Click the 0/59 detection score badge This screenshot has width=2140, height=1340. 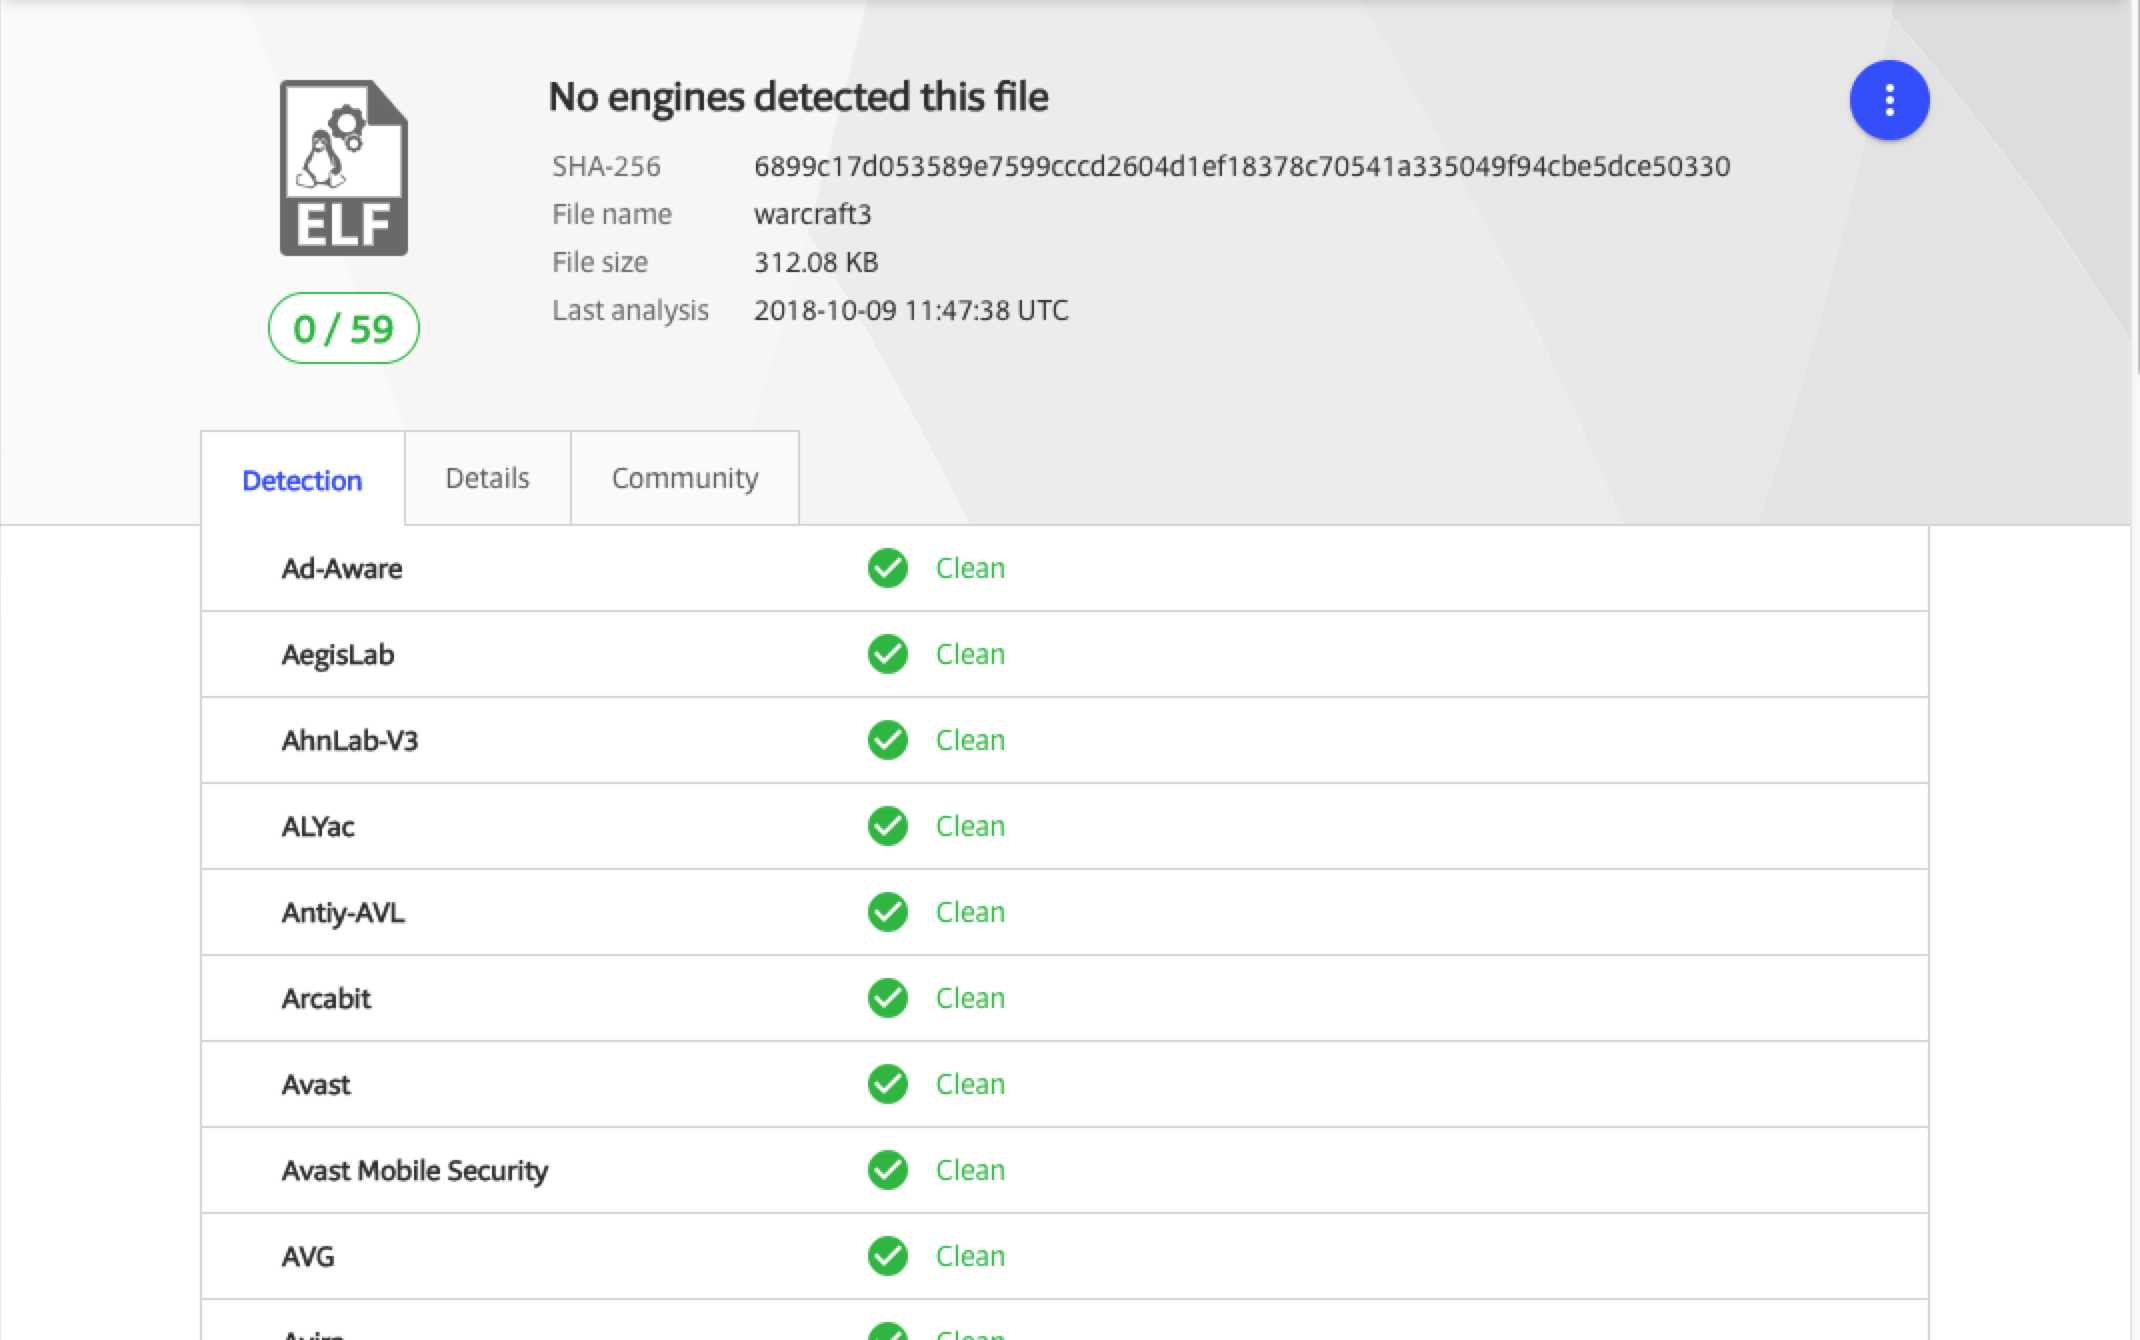click(343, 329)
